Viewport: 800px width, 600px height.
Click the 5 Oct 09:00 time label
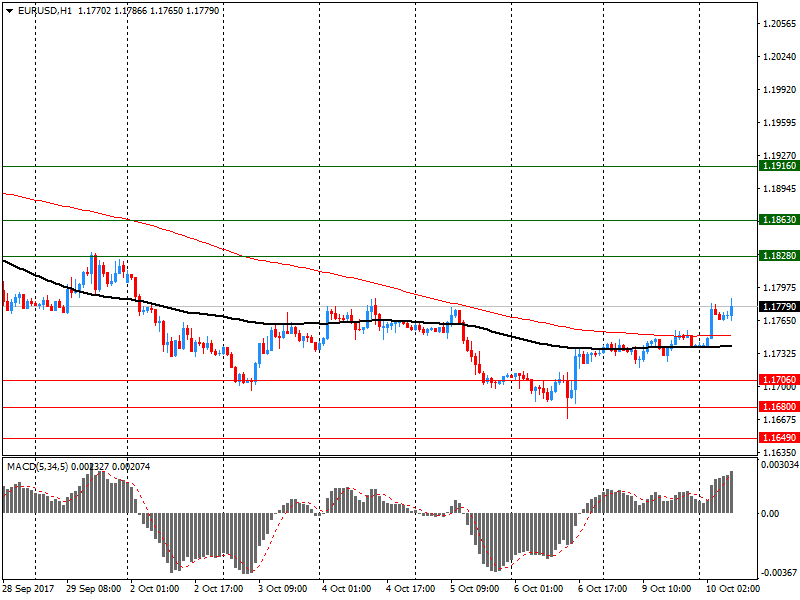coord(474,589)
